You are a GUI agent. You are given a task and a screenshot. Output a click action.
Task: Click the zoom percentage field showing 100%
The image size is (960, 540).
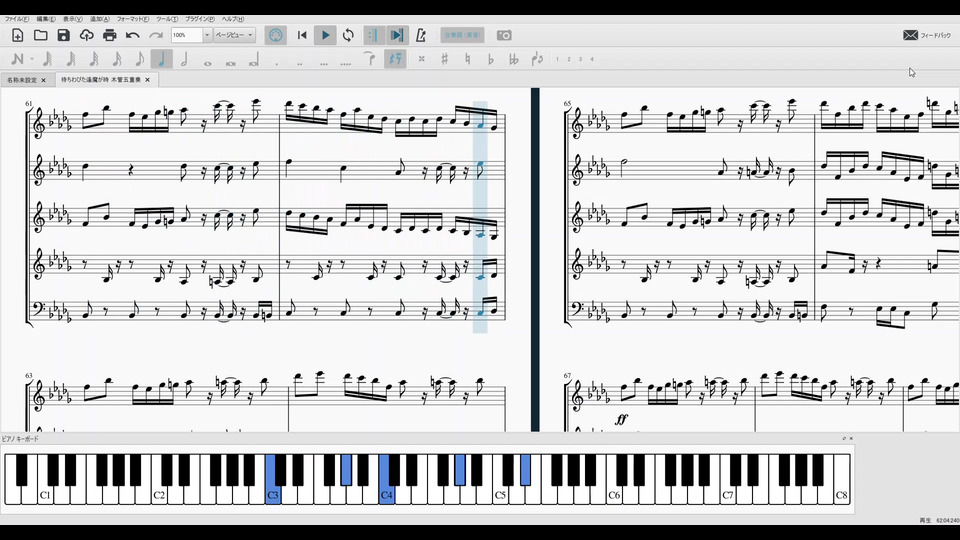187,35
